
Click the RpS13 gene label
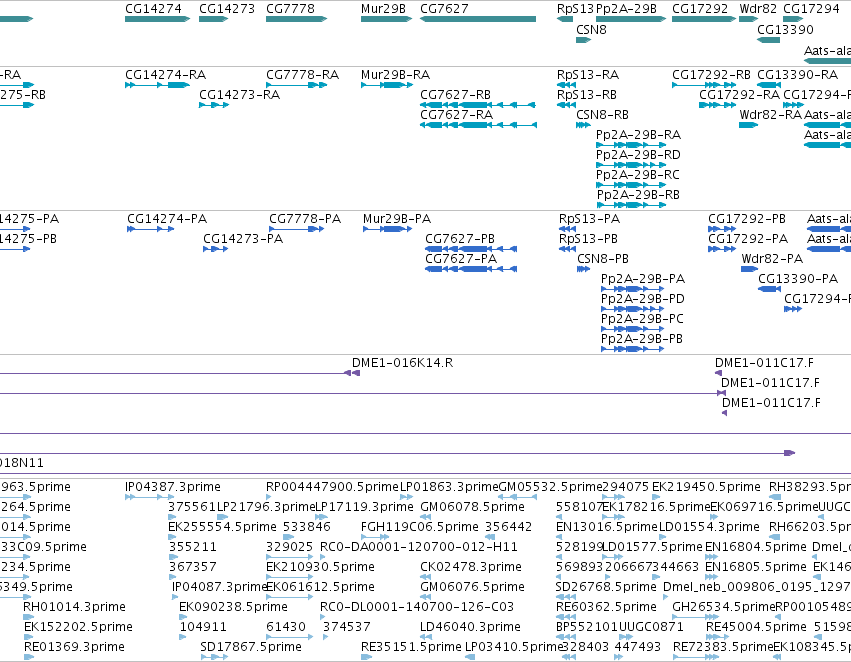(575, 9)
